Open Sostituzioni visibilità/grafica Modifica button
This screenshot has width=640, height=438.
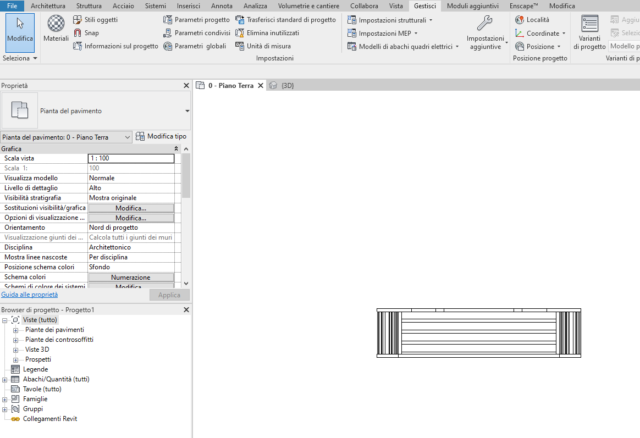131,208
